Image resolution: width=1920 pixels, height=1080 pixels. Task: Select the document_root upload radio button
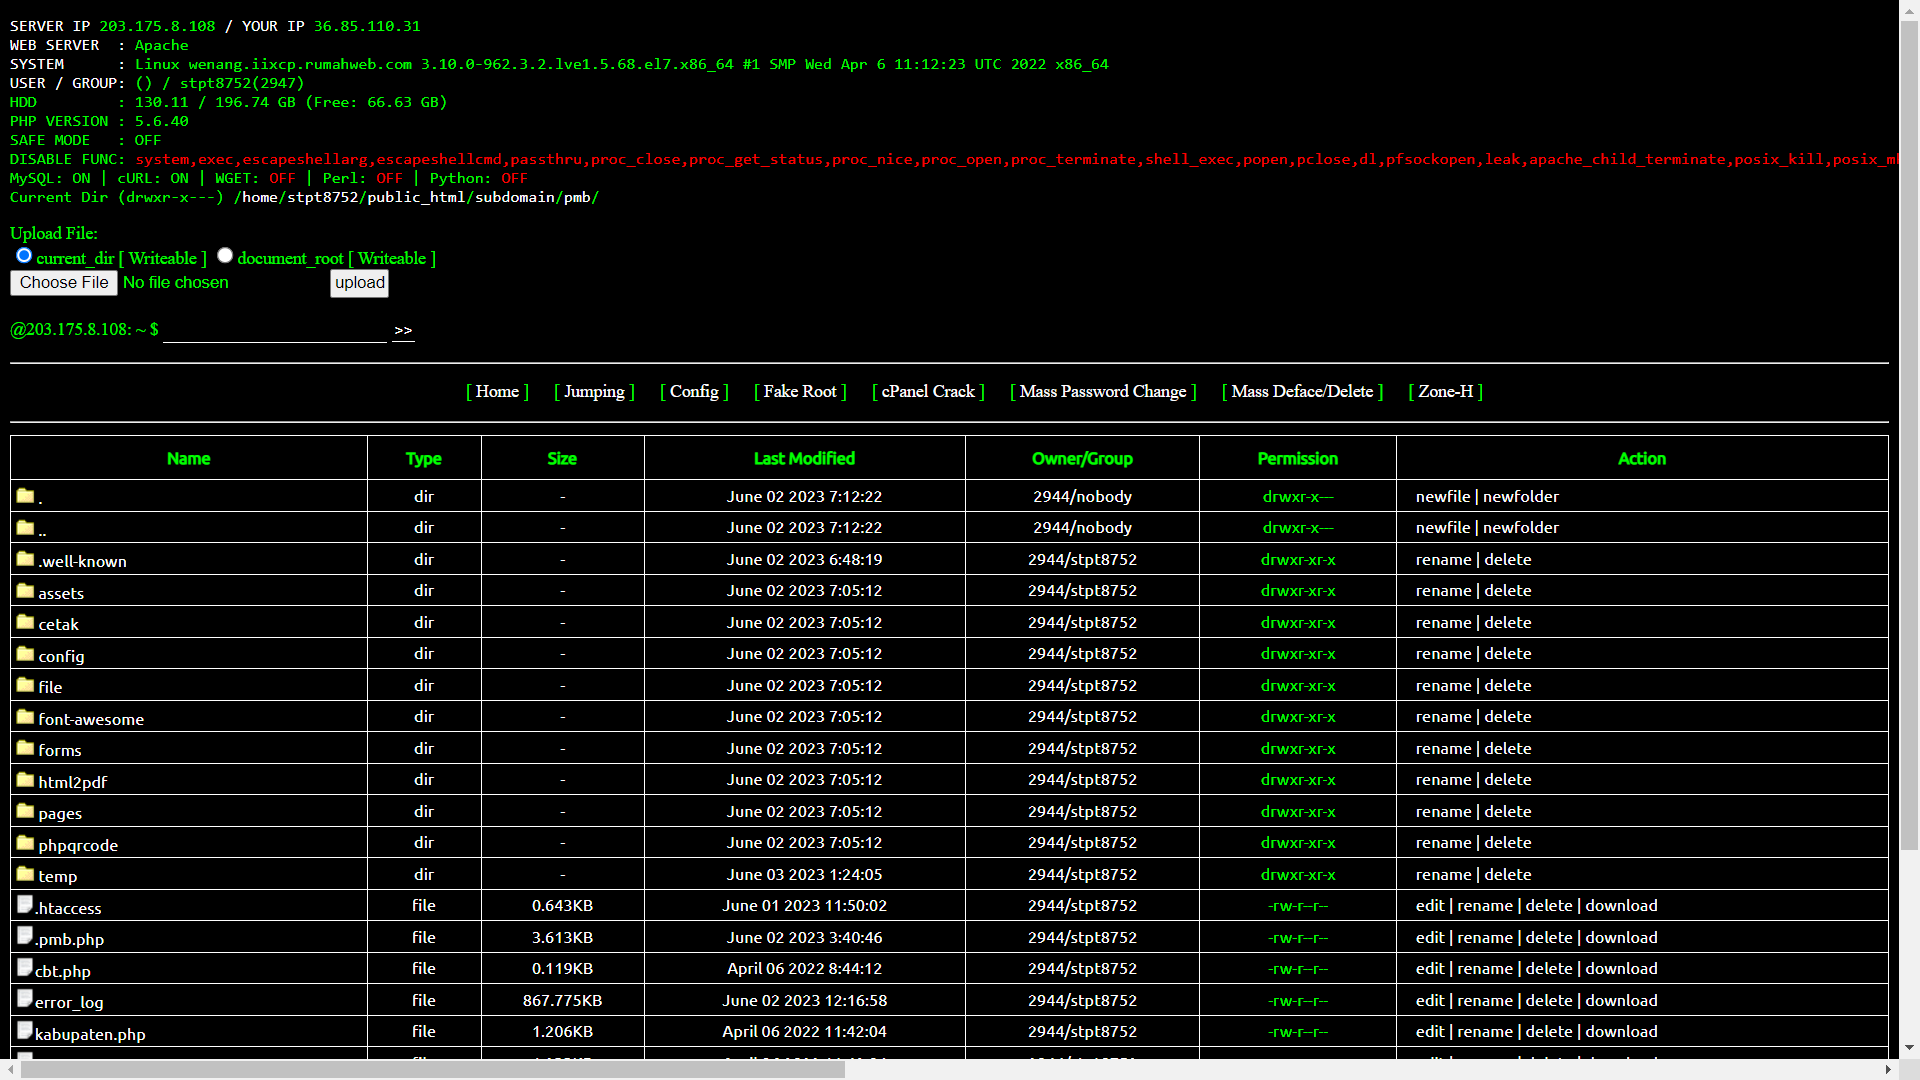[x=225, y=256]
